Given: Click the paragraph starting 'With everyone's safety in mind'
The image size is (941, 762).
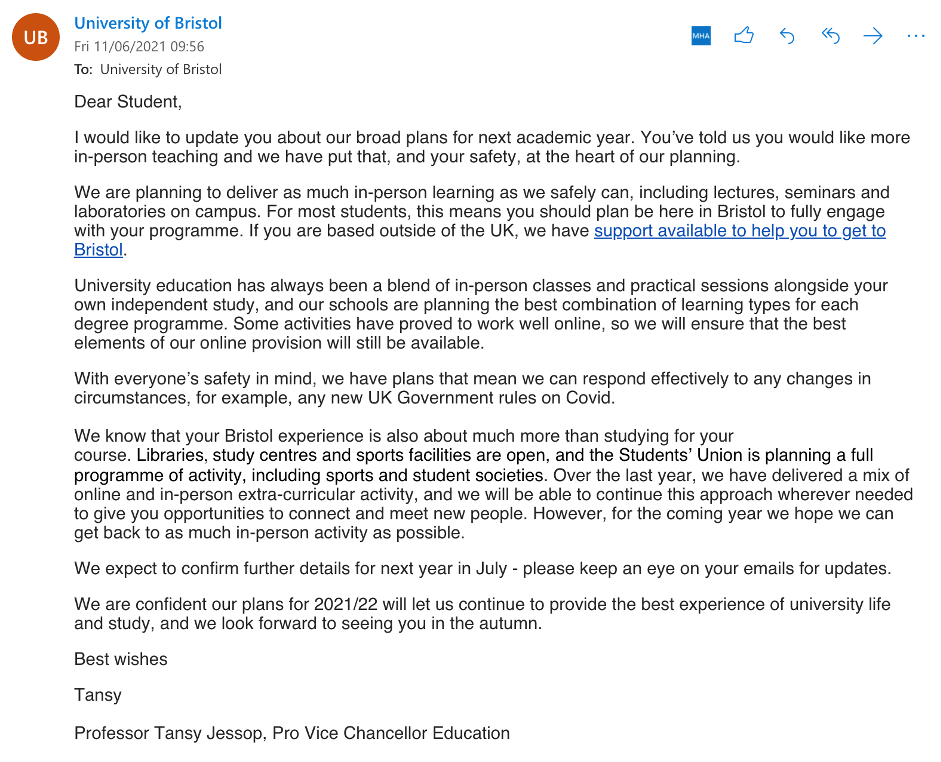Looking at the screenshot, I should coord(472,388).
